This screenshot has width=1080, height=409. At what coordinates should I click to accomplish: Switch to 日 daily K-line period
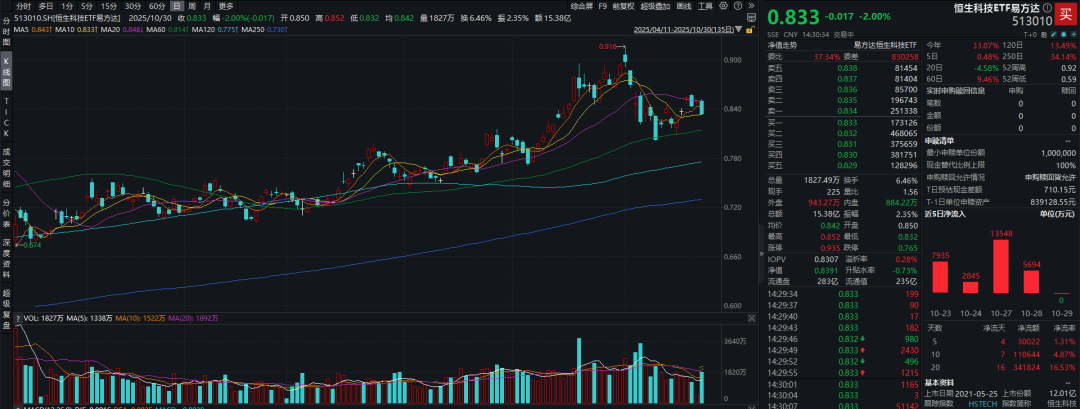[177, 6]
